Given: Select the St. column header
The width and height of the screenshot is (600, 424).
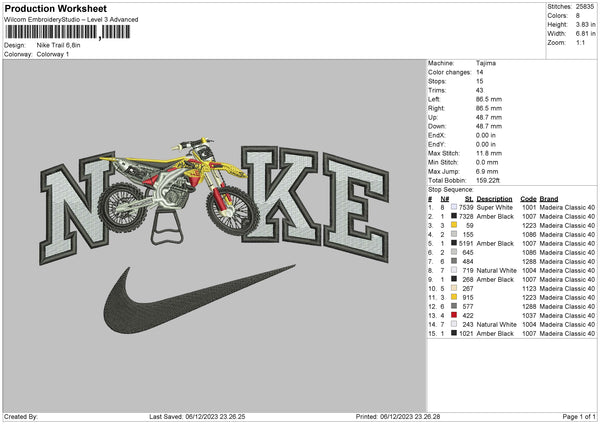Looking at the screenshot, I should (469, 199).
